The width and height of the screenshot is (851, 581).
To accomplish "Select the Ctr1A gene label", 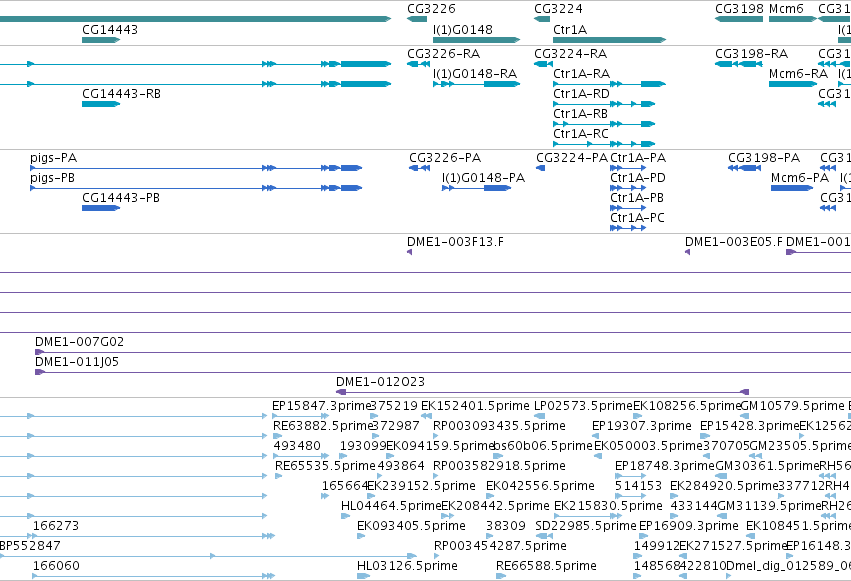I will [x=570, y=30].
